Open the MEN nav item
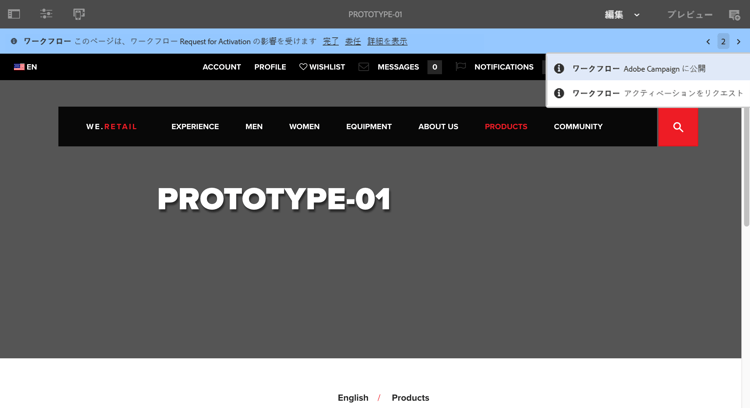 pos(254,127)
